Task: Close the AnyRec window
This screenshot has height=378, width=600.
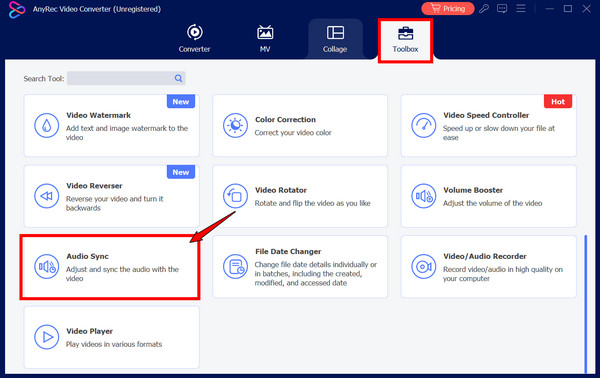Action: pyautogui.click(x=586, y=8)
